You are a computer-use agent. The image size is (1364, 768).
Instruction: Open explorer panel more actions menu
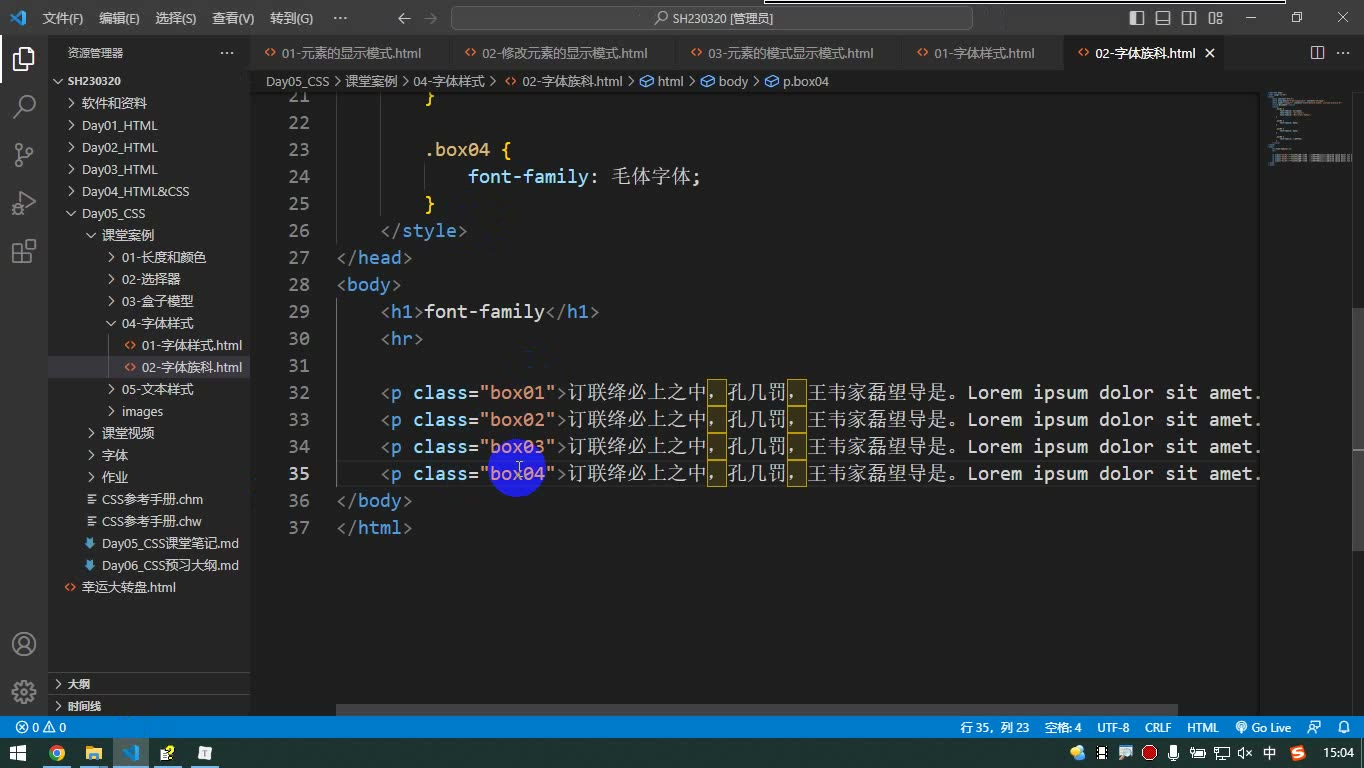[227, 53]
